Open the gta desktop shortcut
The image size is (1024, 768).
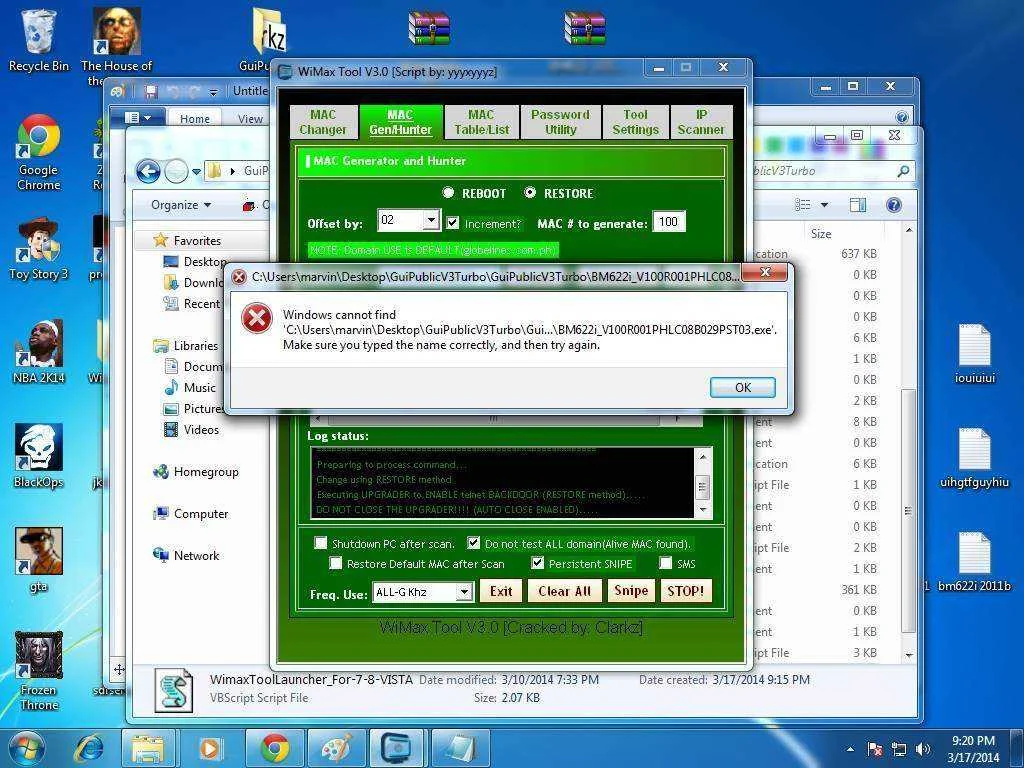pos(39,560)
